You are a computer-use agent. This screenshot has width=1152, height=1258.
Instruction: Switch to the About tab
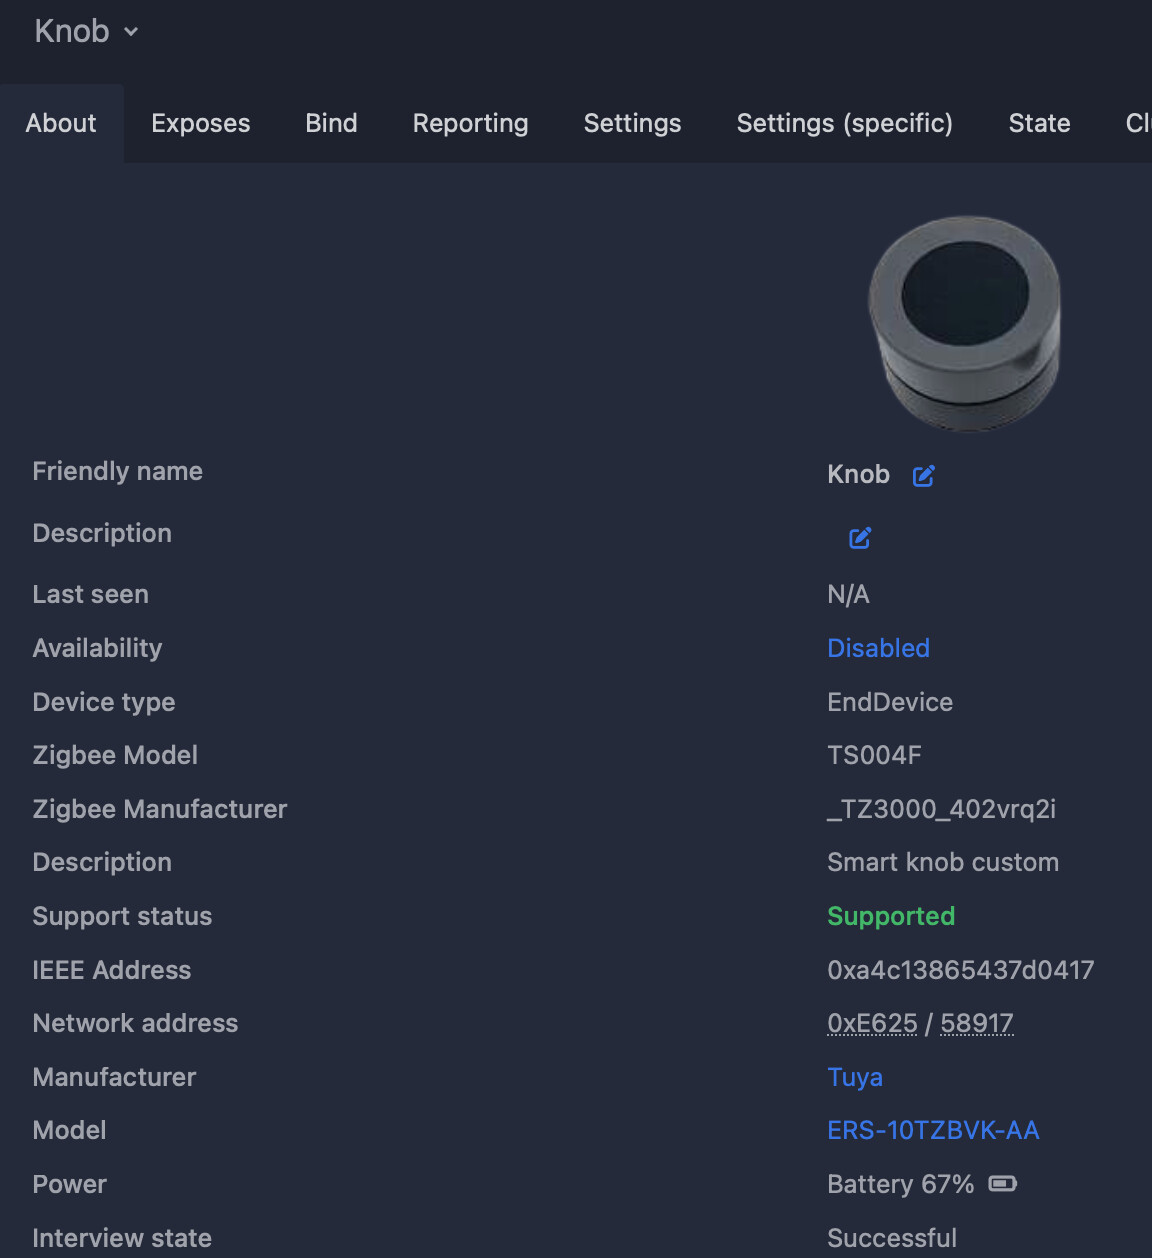[x=61, y=123]
